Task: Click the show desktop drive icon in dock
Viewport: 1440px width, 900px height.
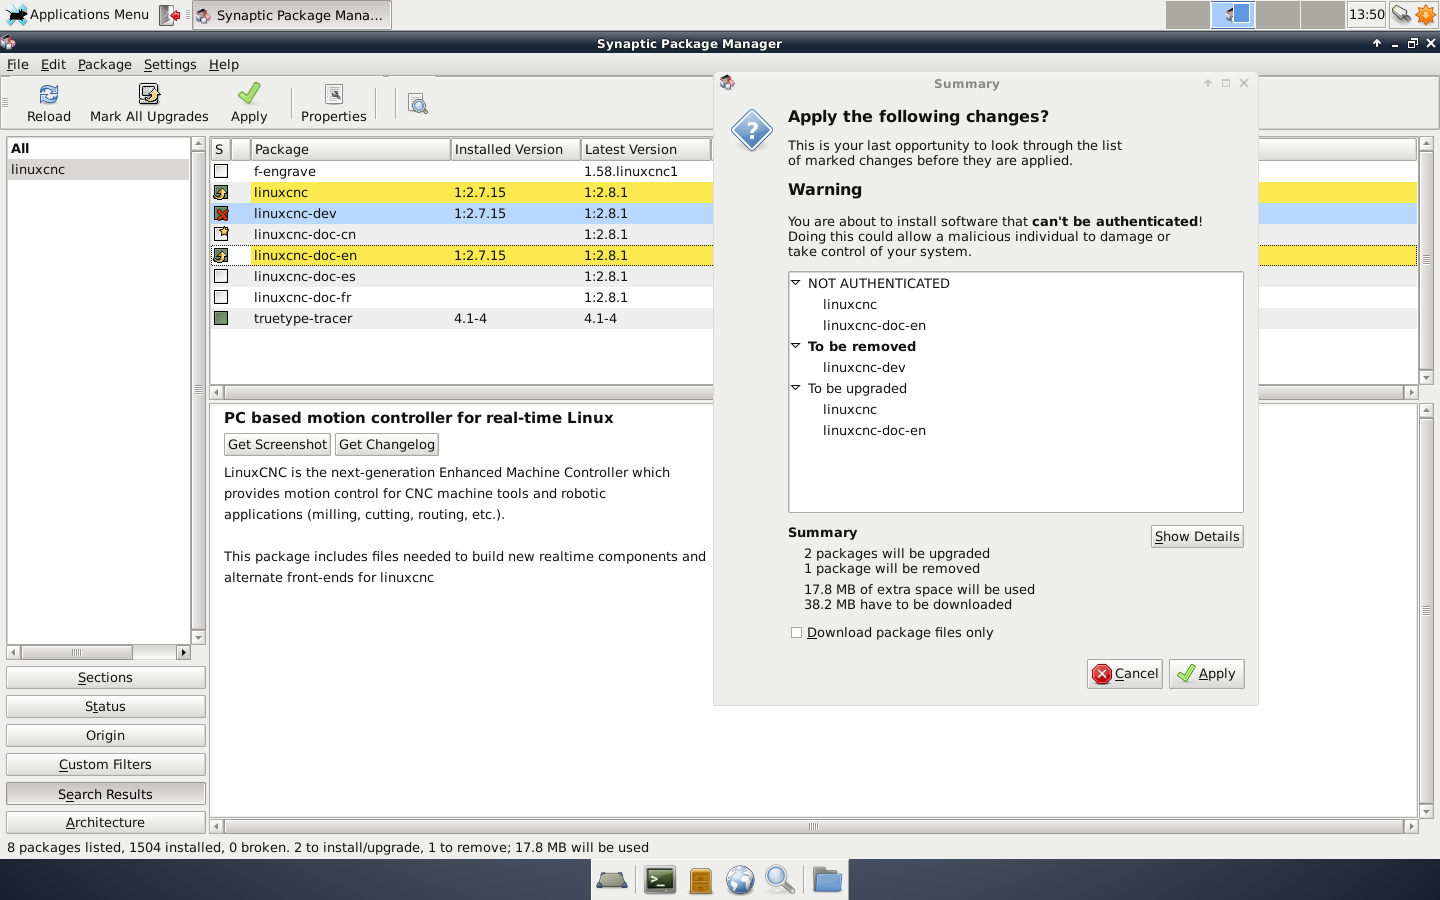Action: coord(612,880)
